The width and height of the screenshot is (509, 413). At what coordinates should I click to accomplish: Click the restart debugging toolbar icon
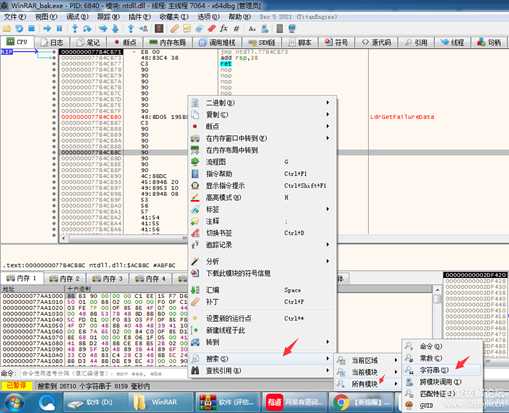coord(19,29)
